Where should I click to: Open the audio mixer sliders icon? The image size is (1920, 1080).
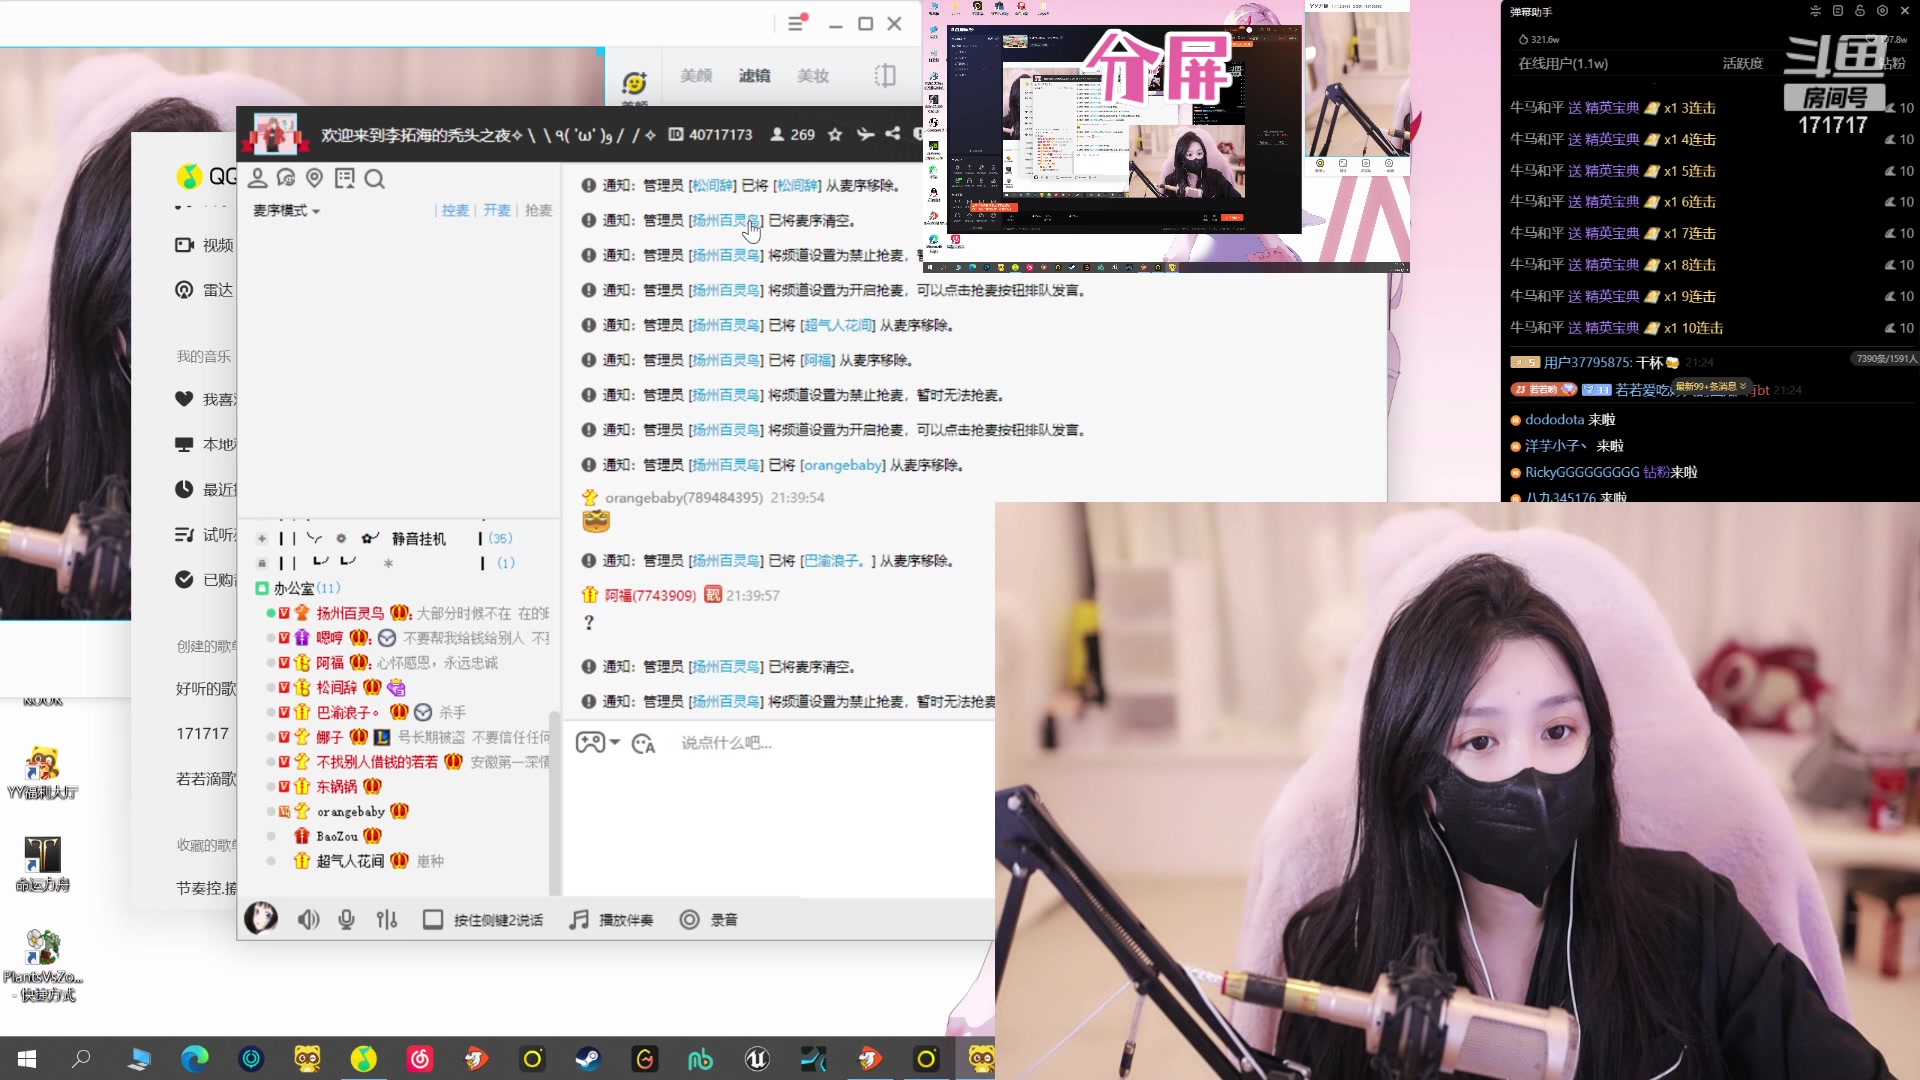(x=387, y=919)
